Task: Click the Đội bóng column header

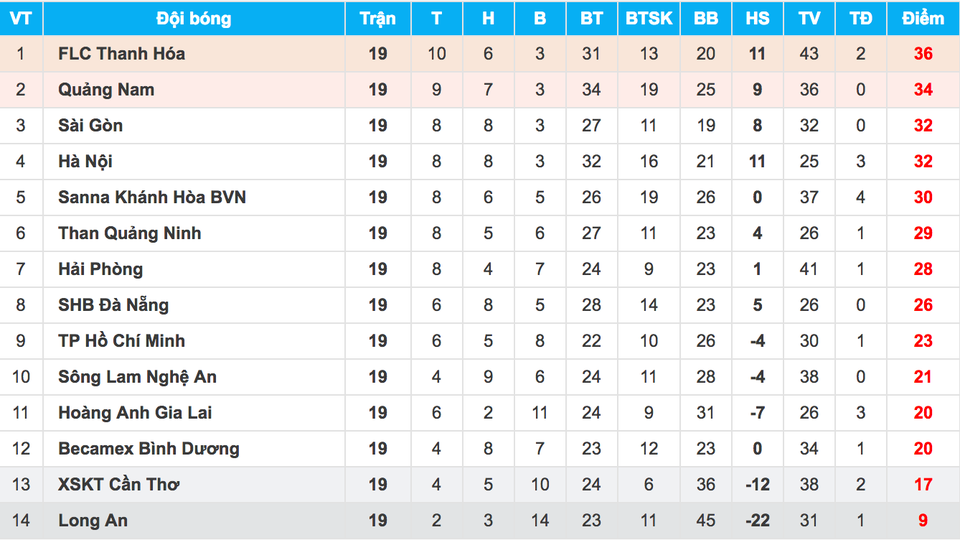Action: [x=194, y=18]
